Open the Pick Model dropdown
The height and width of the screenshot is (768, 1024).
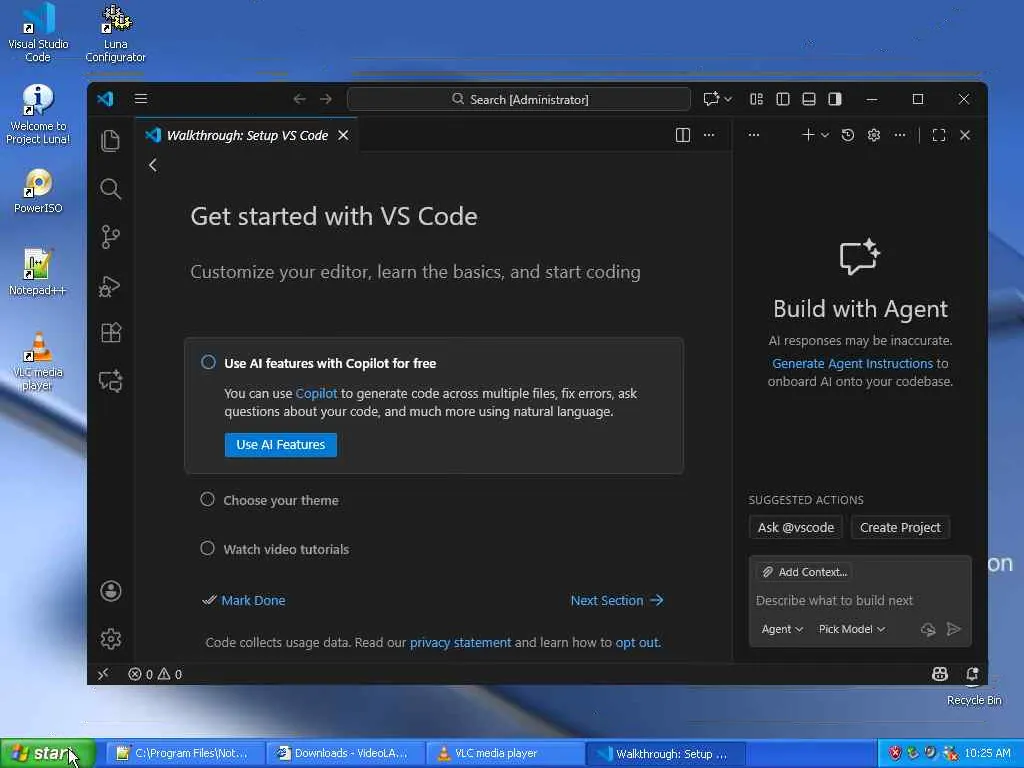(x=852, y=629)
